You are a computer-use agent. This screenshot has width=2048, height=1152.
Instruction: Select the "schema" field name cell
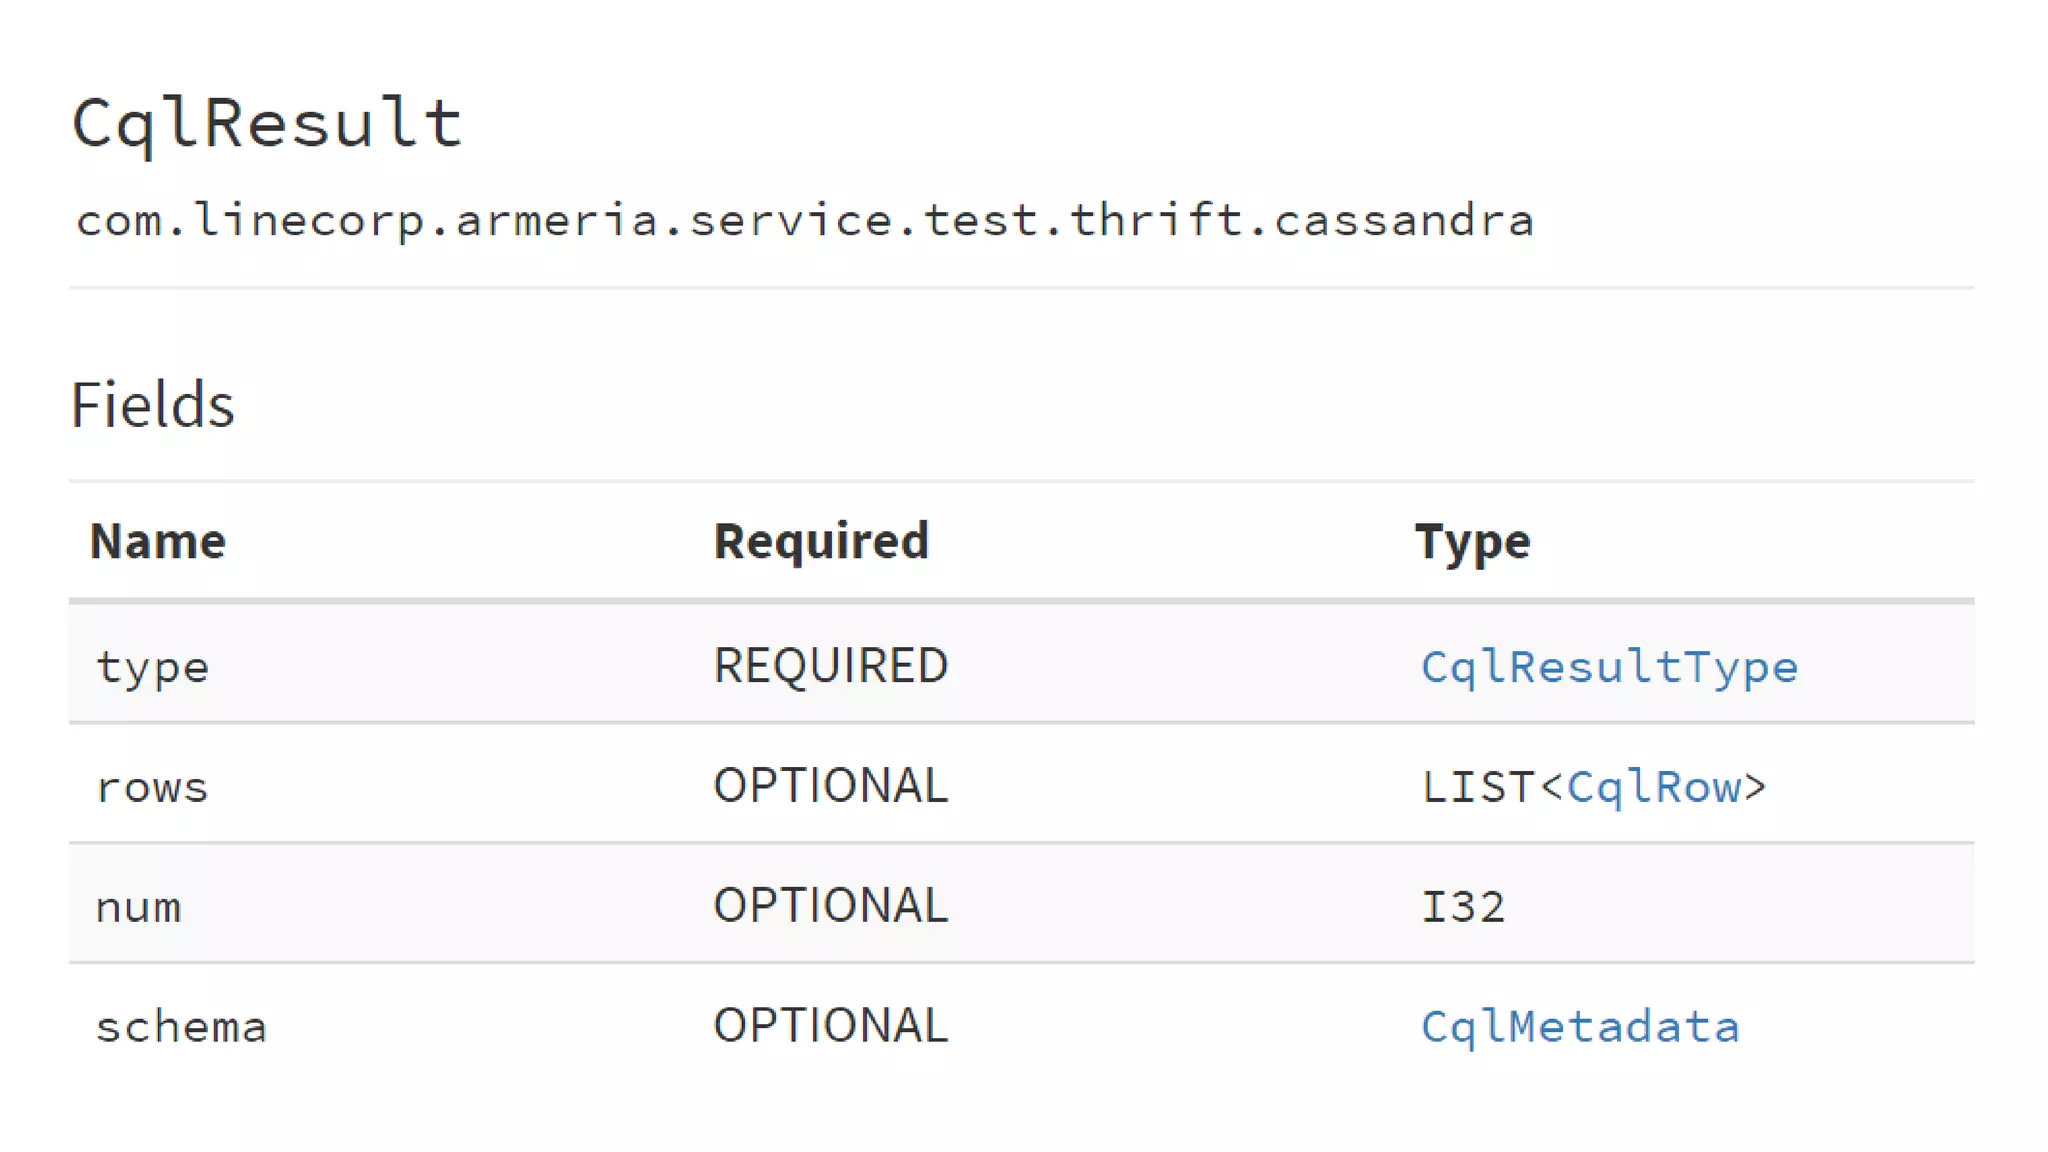[181, 1027]
